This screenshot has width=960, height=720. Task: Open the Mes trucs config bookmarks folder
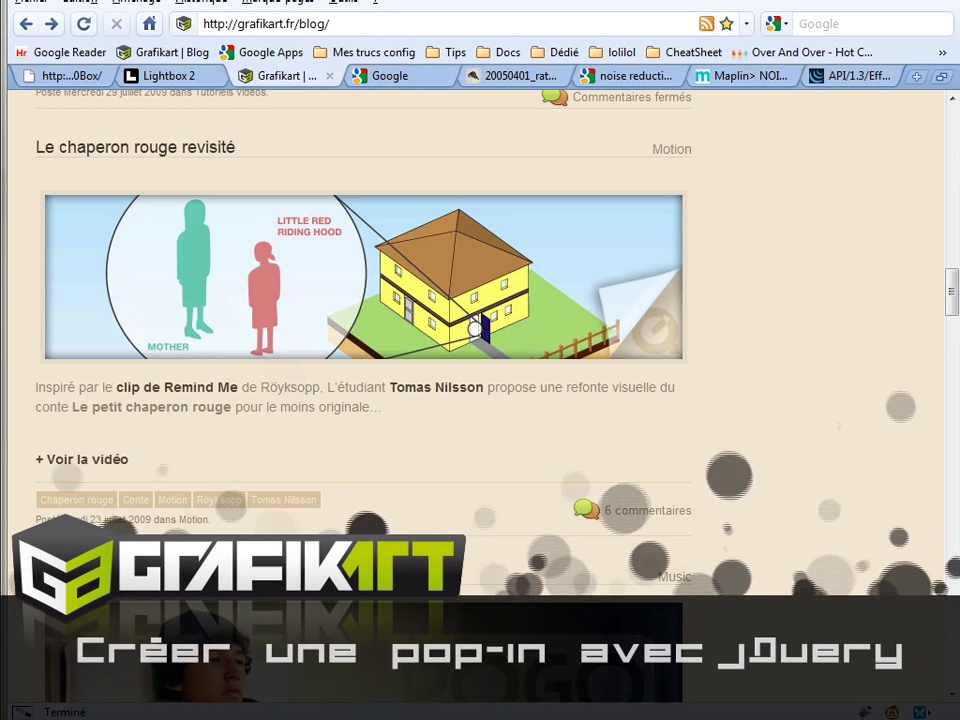pos(364,52)
